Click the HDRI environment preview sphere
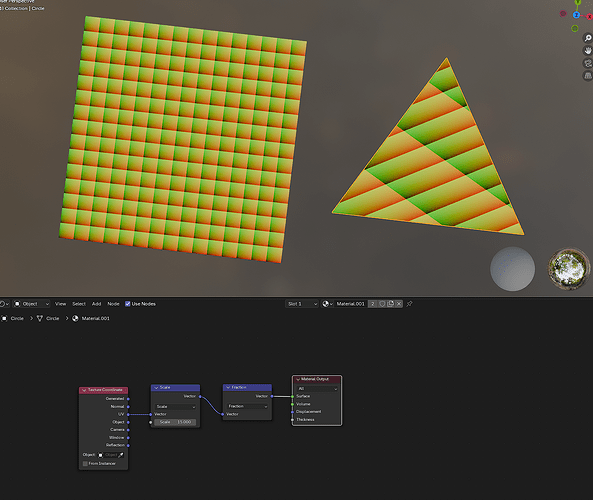Screen dimensions: 593x500 point(569,269)
